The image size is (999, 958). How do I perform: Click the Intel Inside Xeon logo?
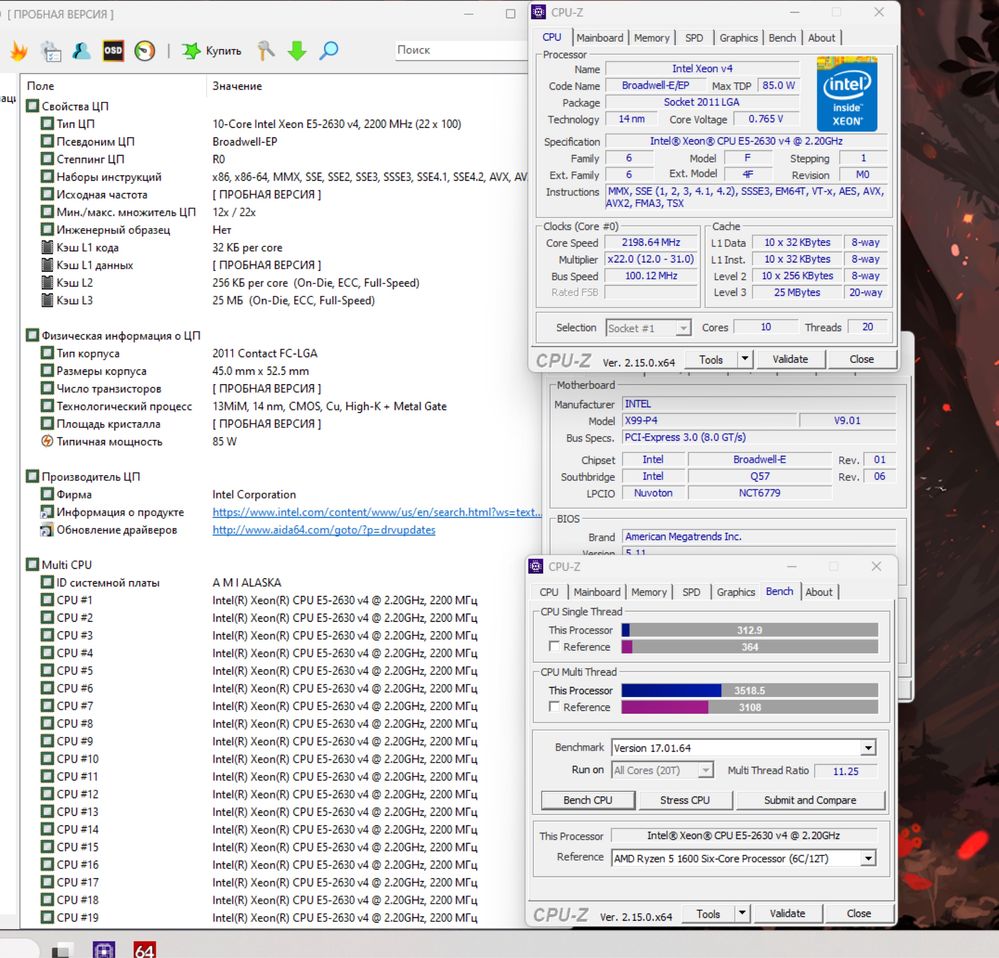click(847, 94)
